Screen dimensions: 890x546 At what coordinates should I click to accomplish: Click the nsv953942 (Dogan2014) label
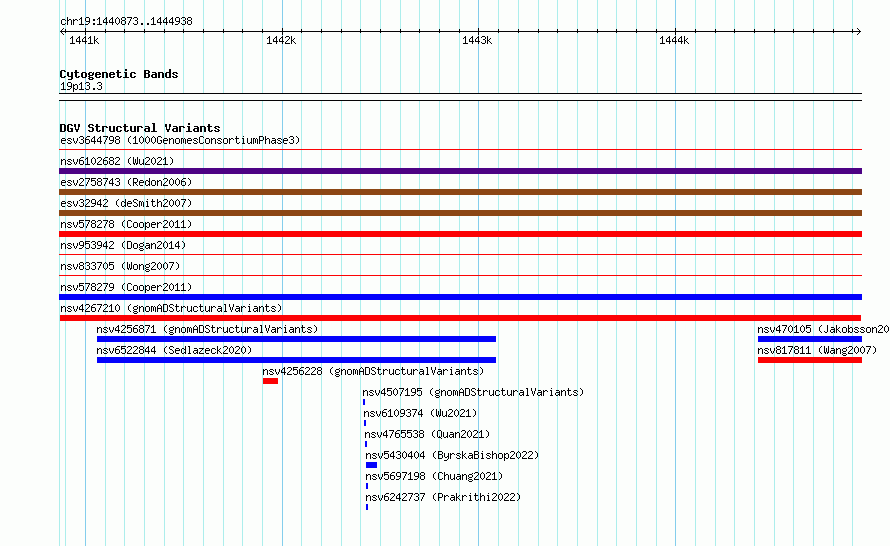pyautogui.click(x=123, y=245)
